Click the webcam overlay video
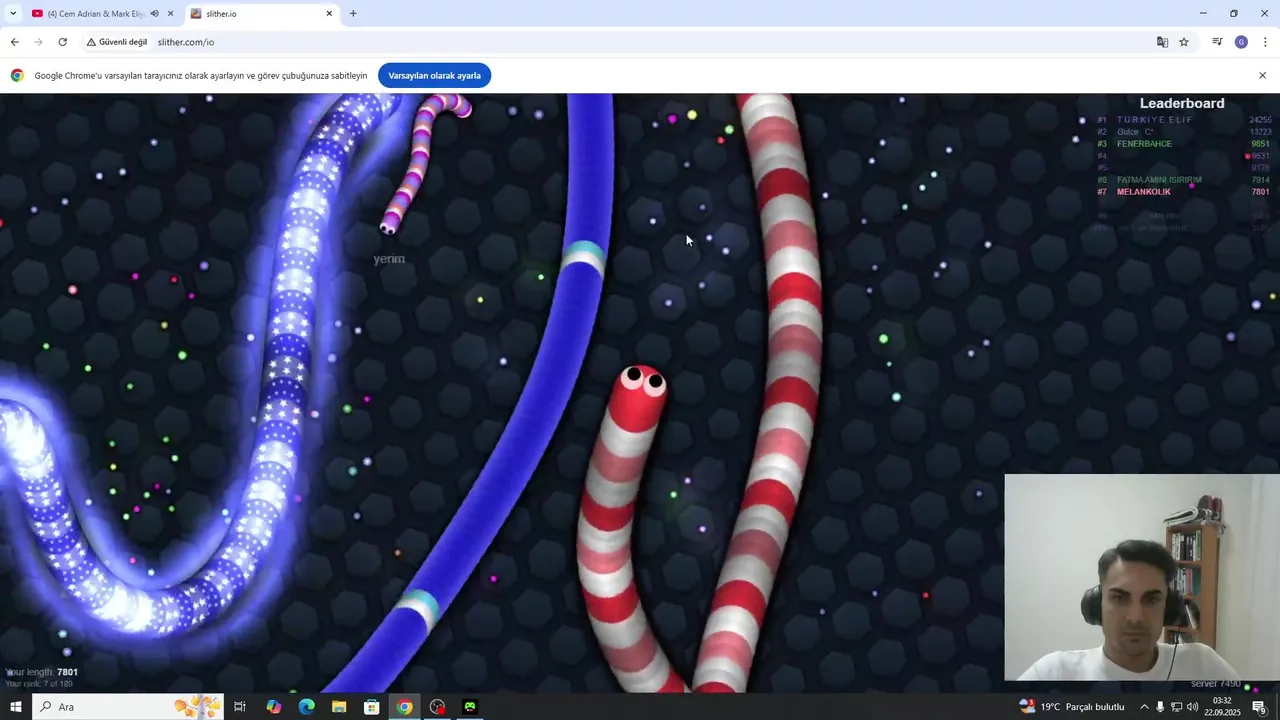This screenshot has width=1280, height=720. click(1142, 577)
